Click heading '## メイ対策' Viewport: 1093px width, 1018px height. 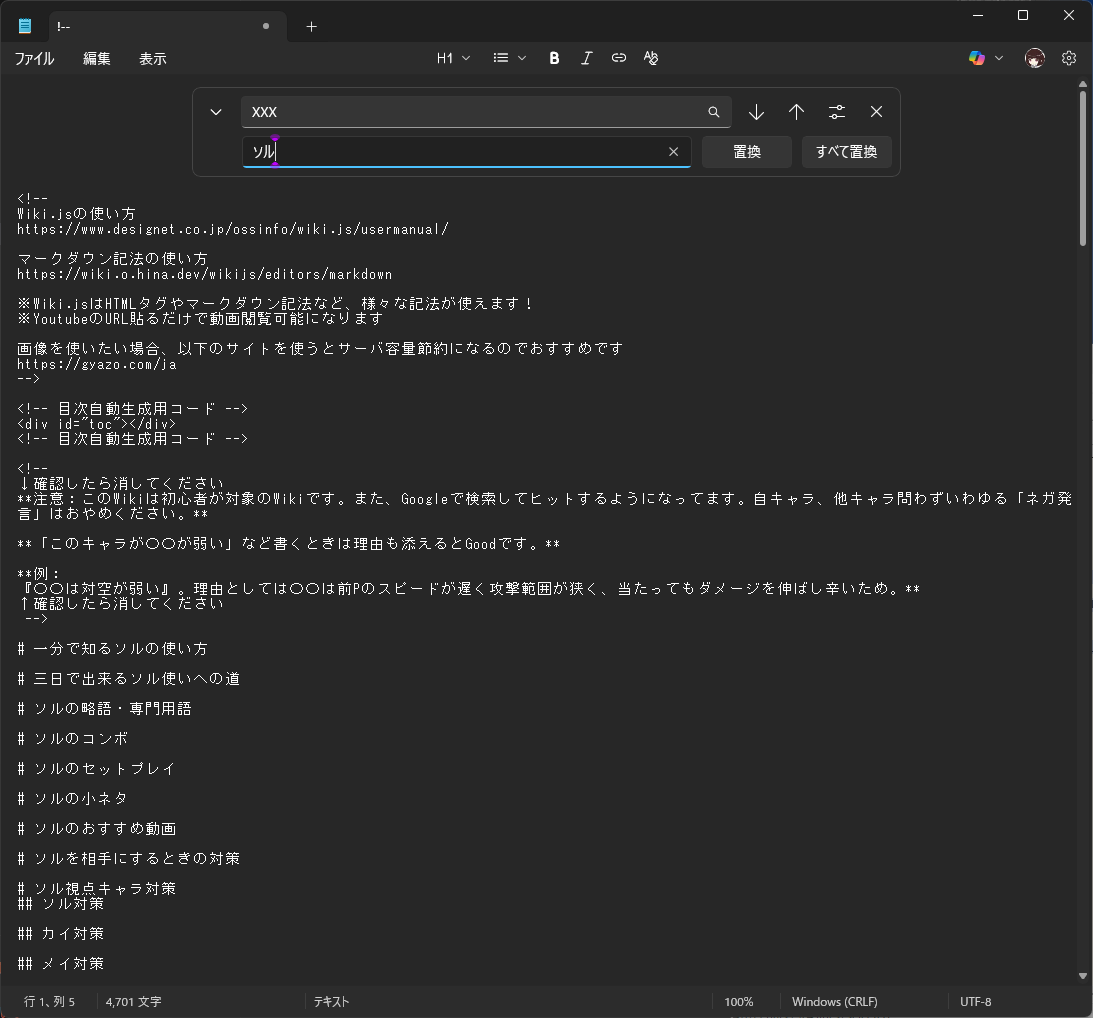click(x=61, y=964)
